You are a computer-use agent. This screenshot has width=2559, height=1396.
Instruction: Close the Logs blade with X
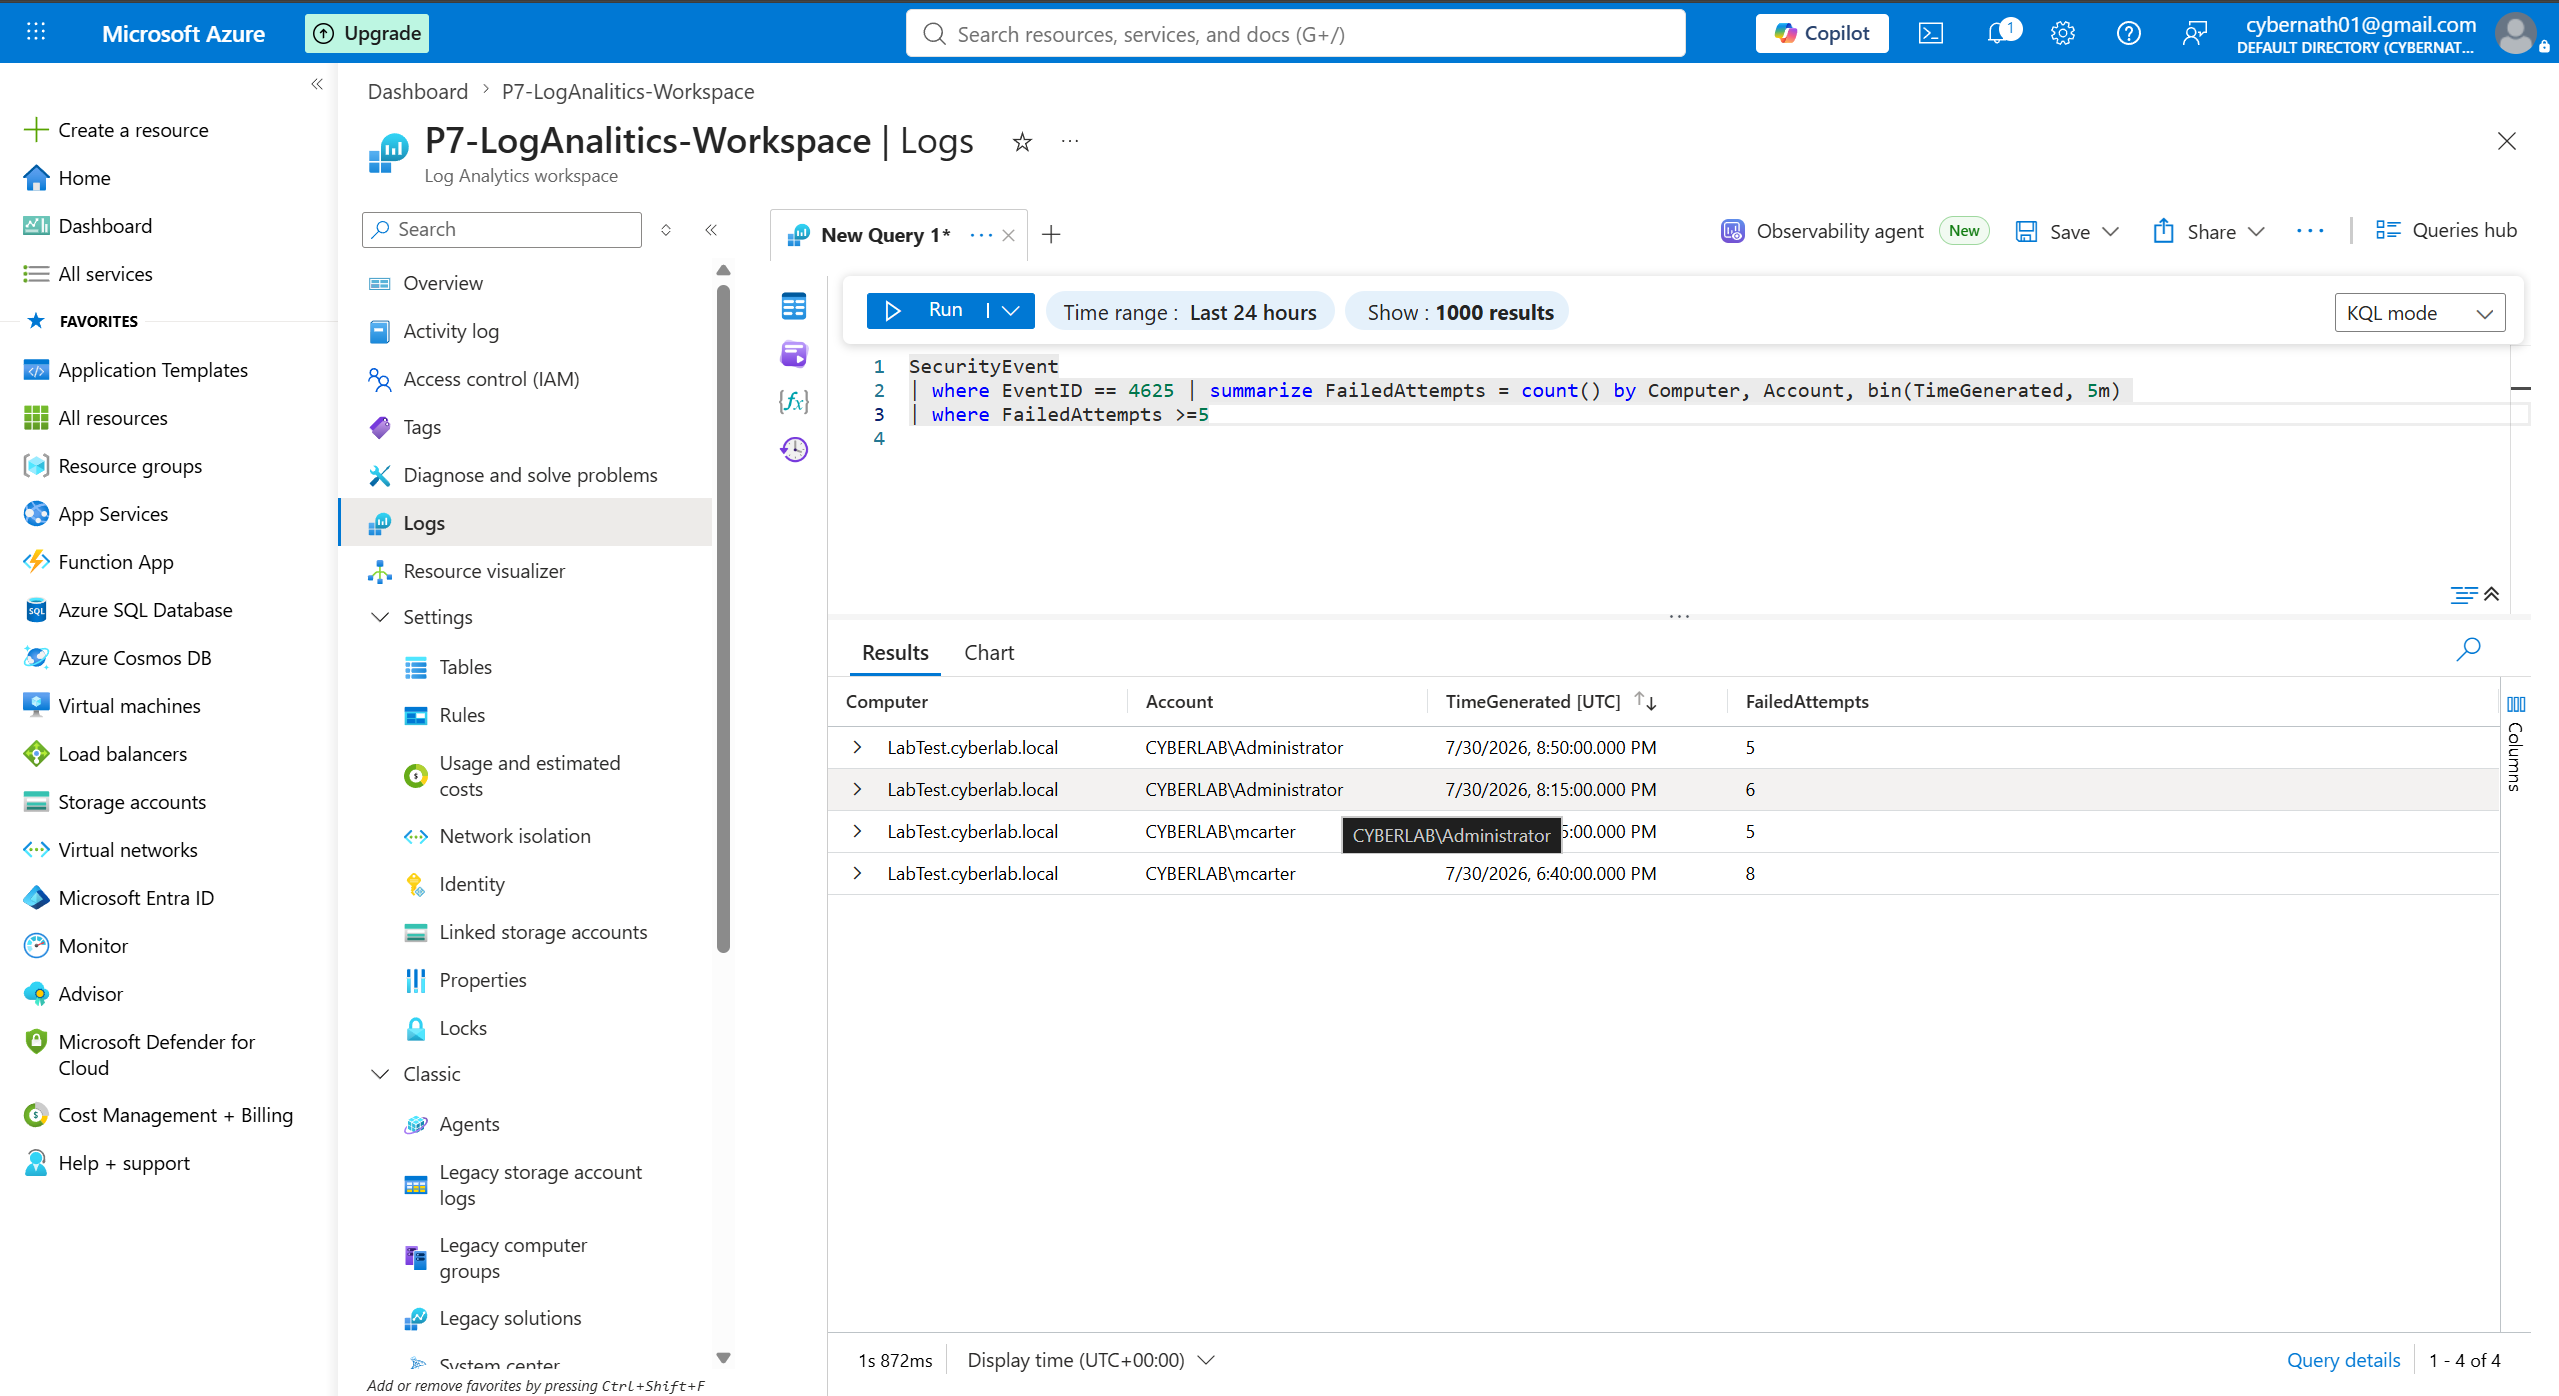click(2506, 141)
